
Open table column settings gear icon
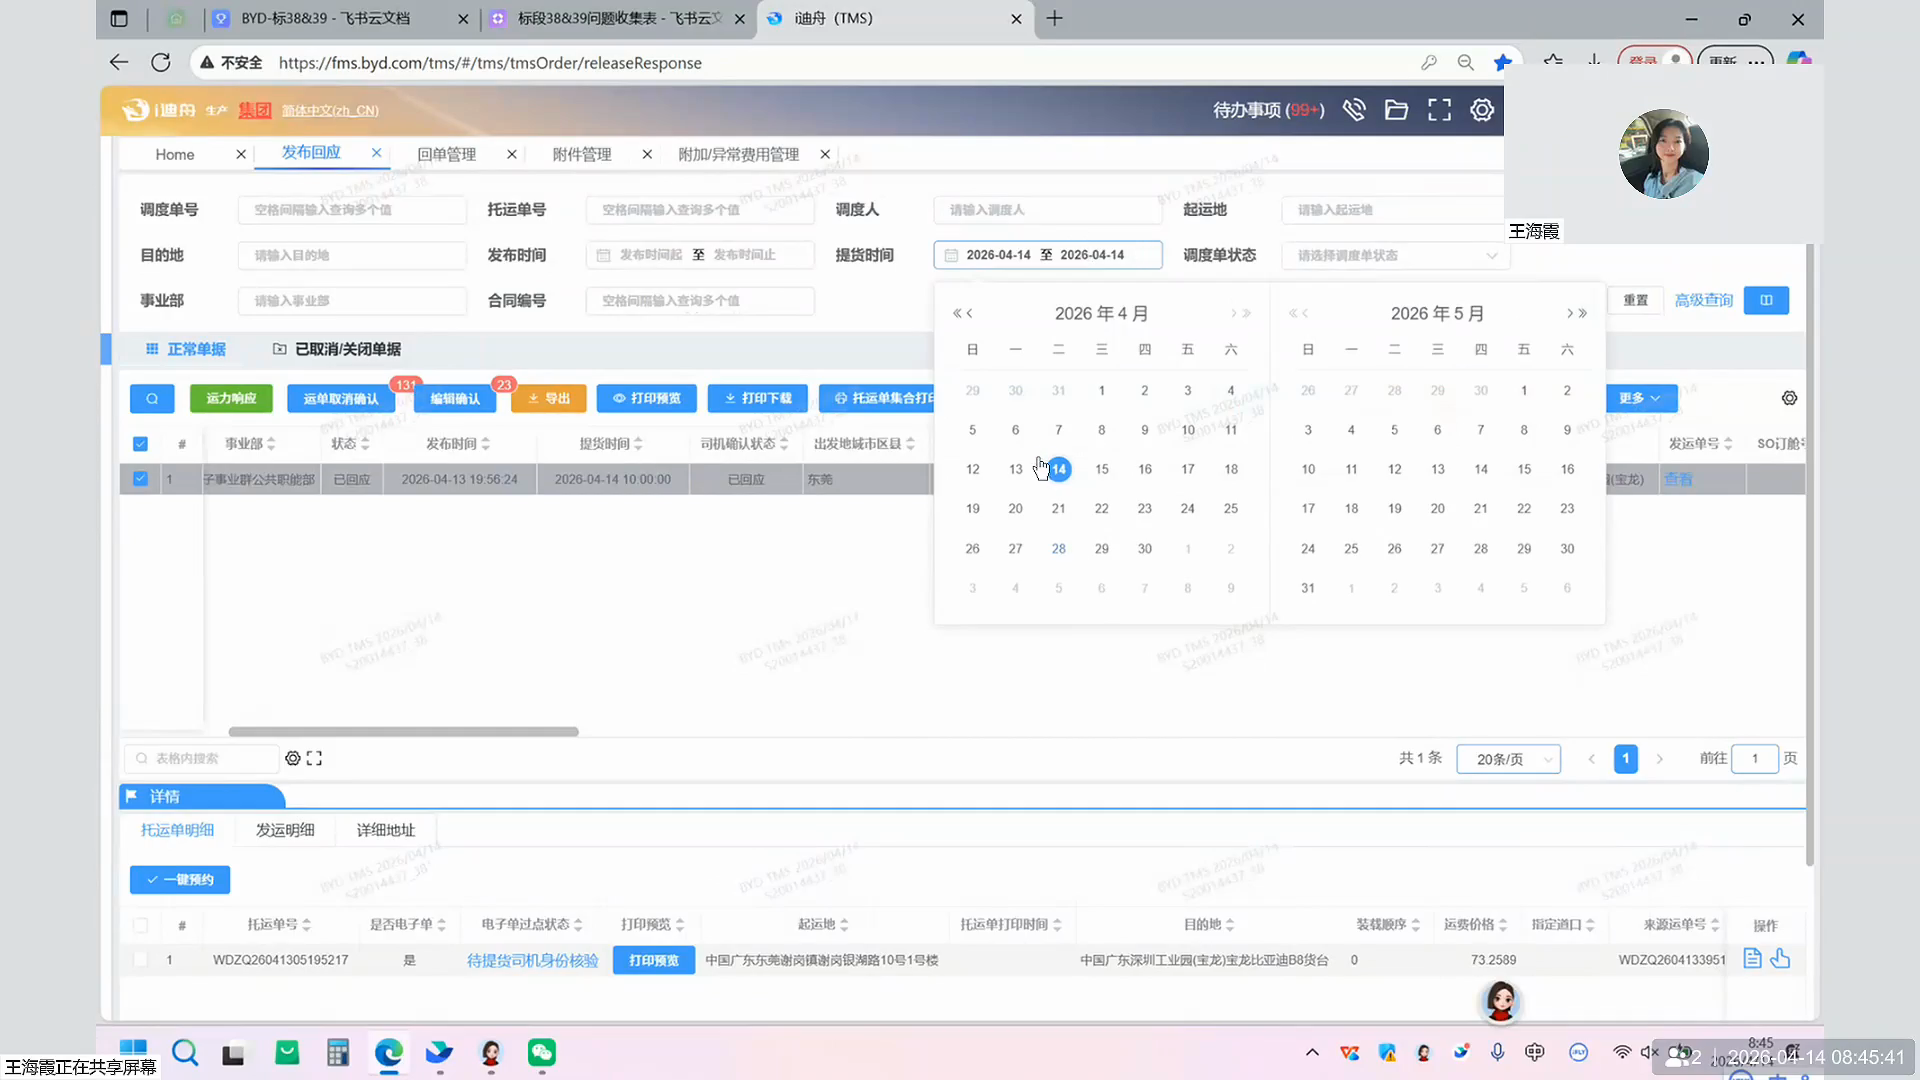pos(1789,398)
